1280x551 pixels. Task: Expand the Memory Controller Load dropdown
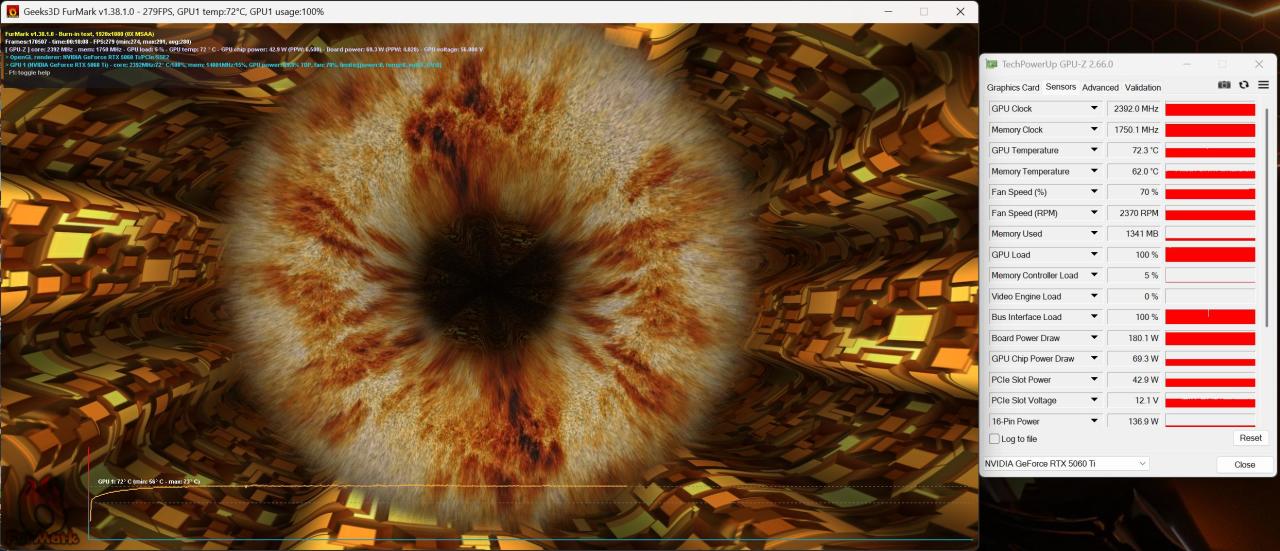click(1094, 276)
